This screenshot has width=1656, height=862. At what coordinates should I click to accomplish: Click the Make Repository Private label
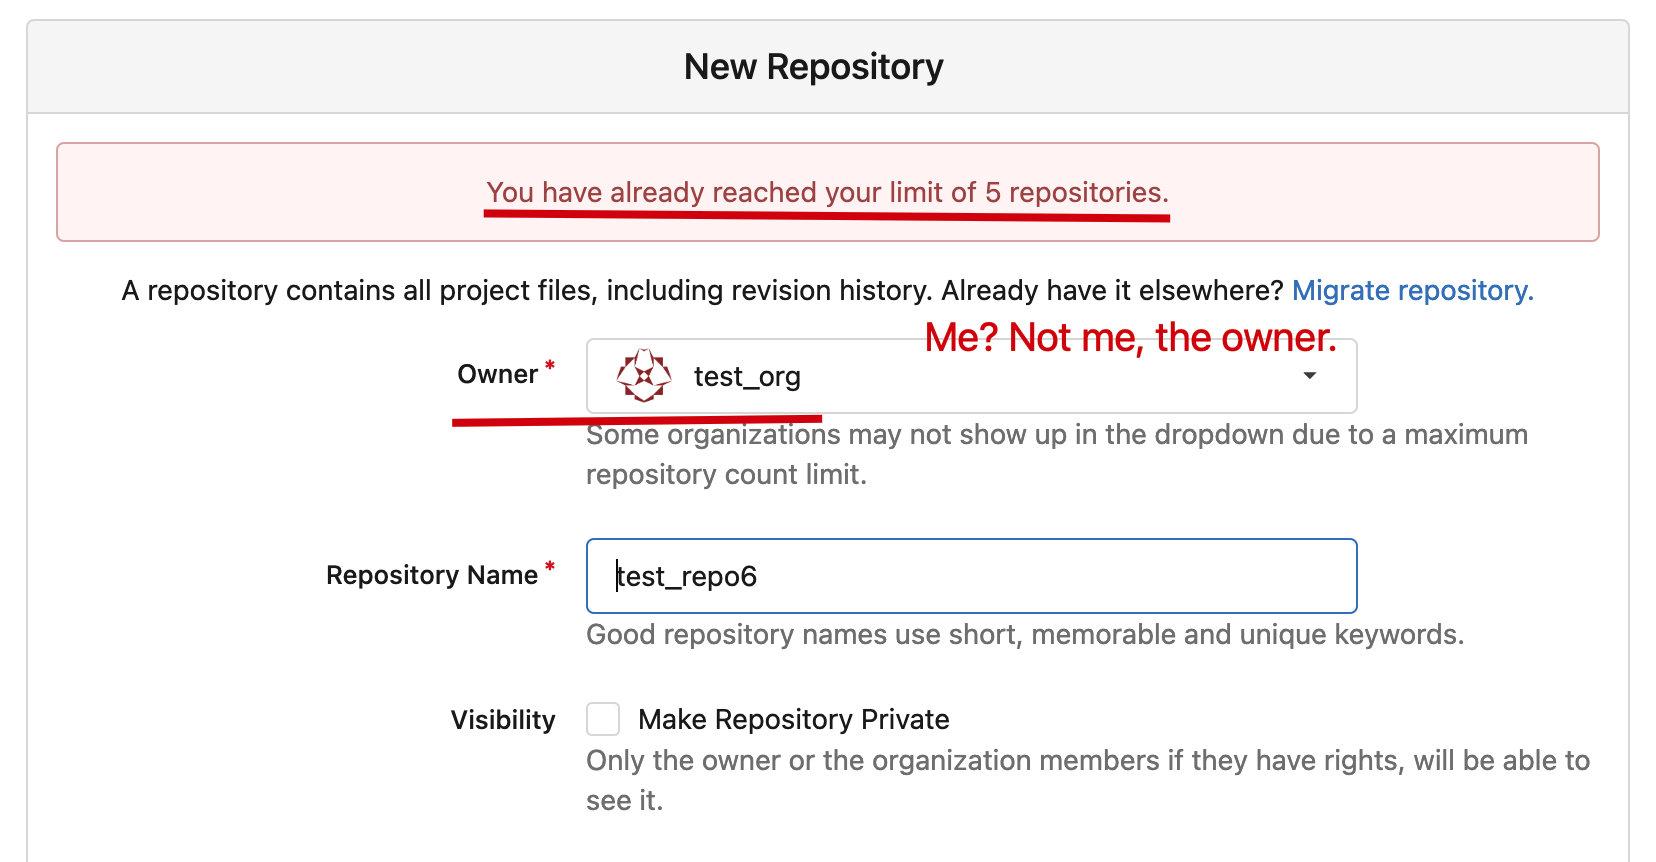click(x=793, y=720)
